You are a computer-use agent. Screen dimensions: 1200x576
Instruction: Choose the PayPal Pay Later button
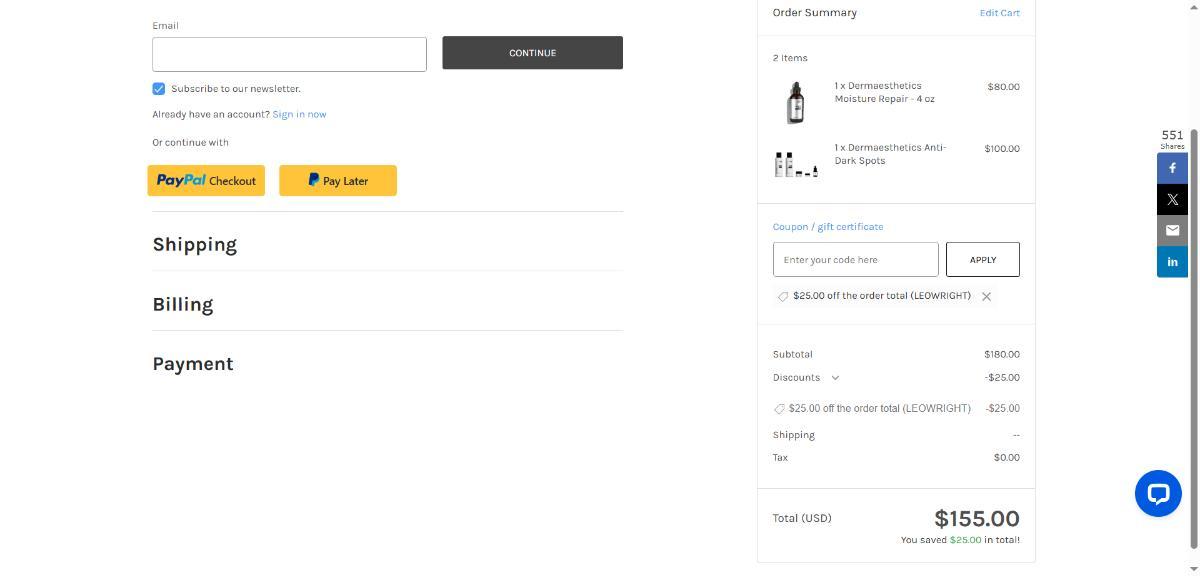pos(338,181)
